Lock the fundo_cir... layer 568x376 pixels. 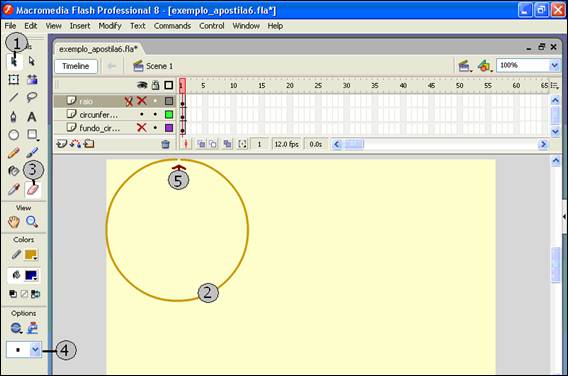(155, 128)
